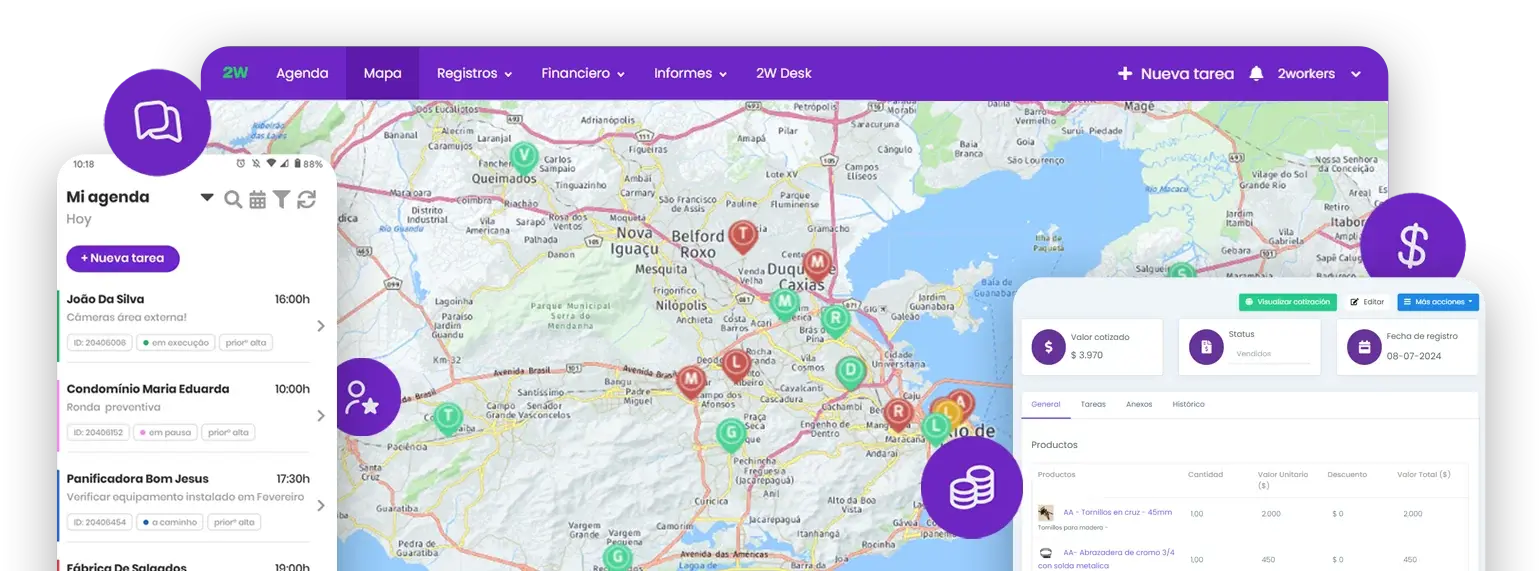Click the em execução status tag

[x=175, y=342]
